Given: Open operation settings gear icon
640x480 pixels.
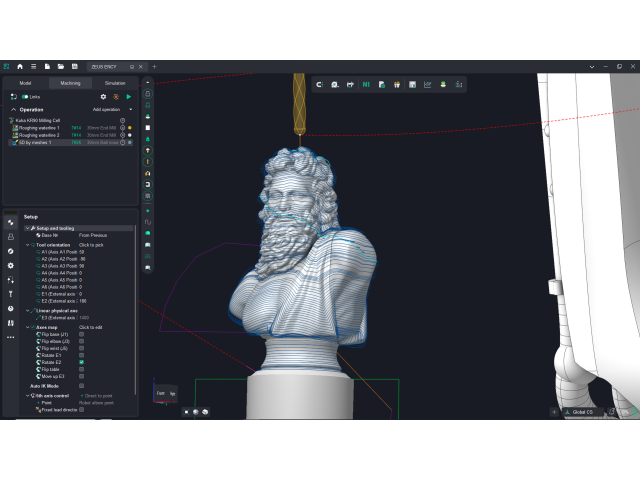Looking at the screenshot, I should (103, 96).
